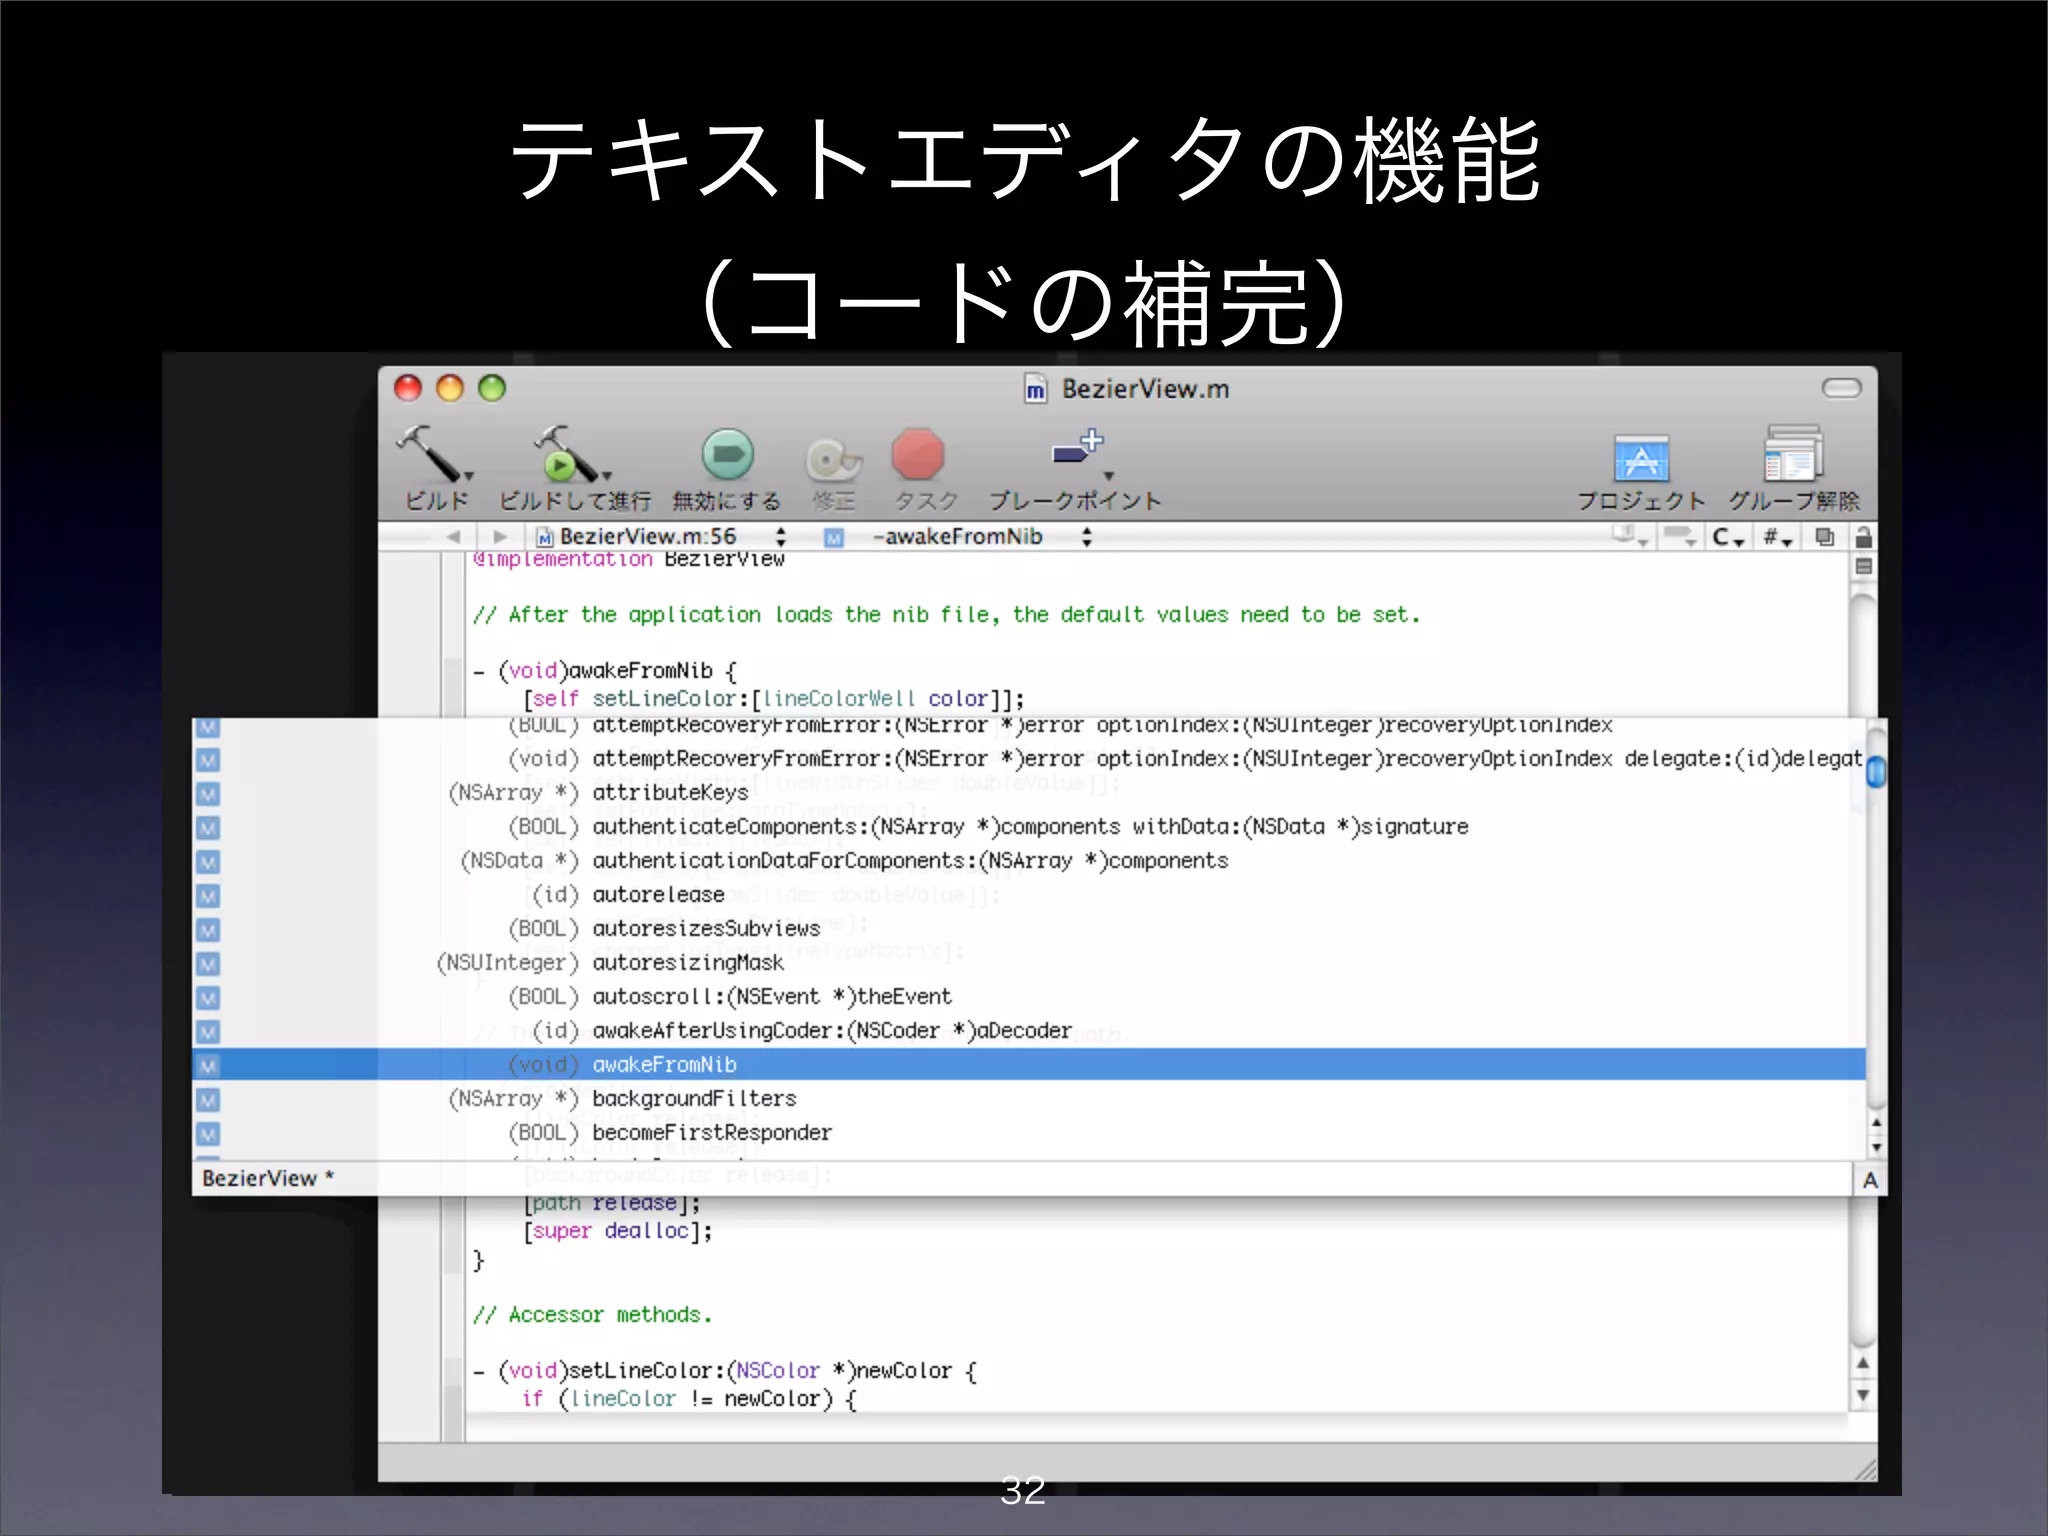Click the // Accessor methods. comment
This screenshot has width=2048, height=1536.
[x=592, y=1314]
